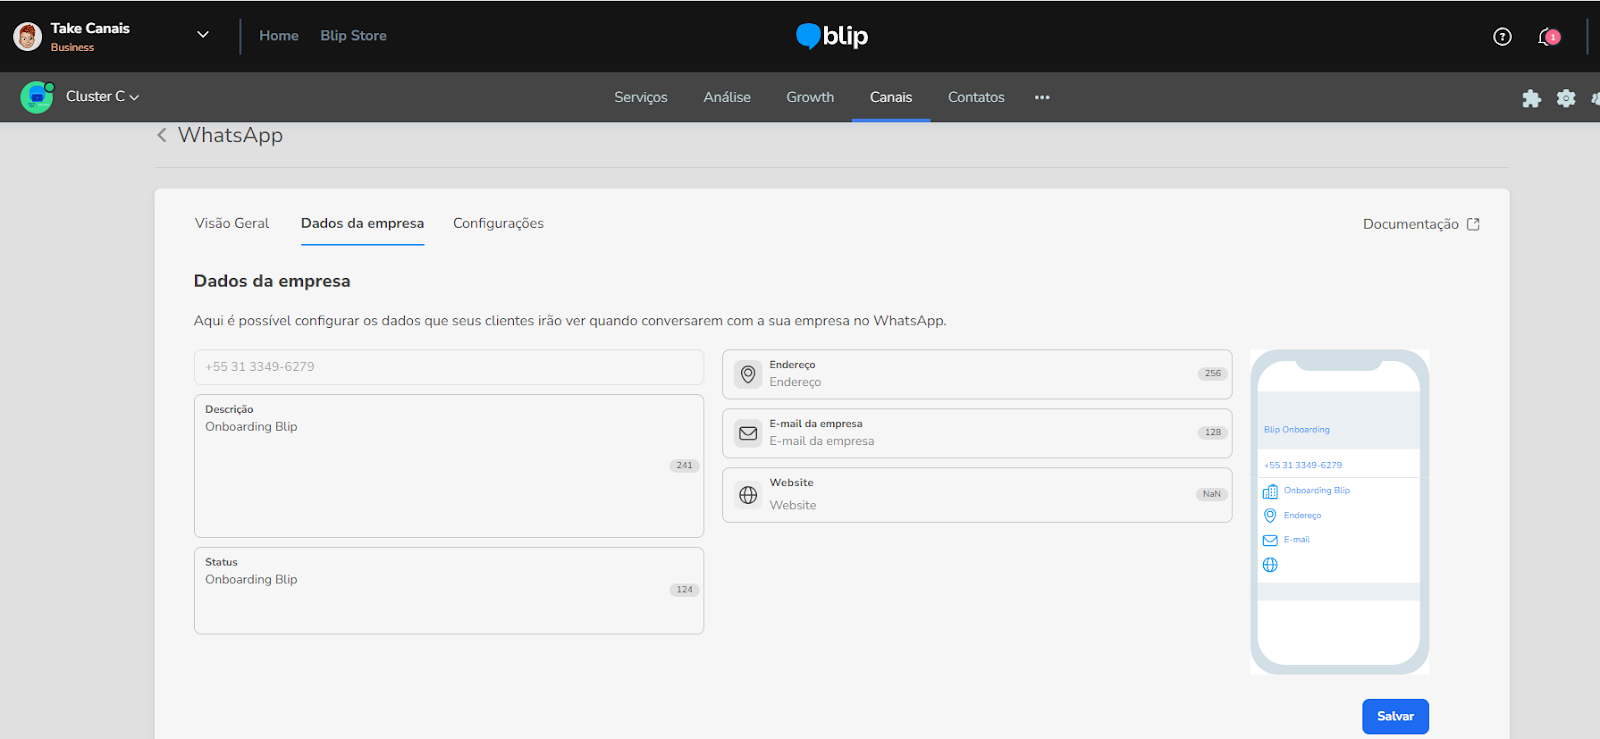Click the 241 character counter badge
Image resolution: width=1600 pixels, height=739 pixels.
tap(684, 466)
